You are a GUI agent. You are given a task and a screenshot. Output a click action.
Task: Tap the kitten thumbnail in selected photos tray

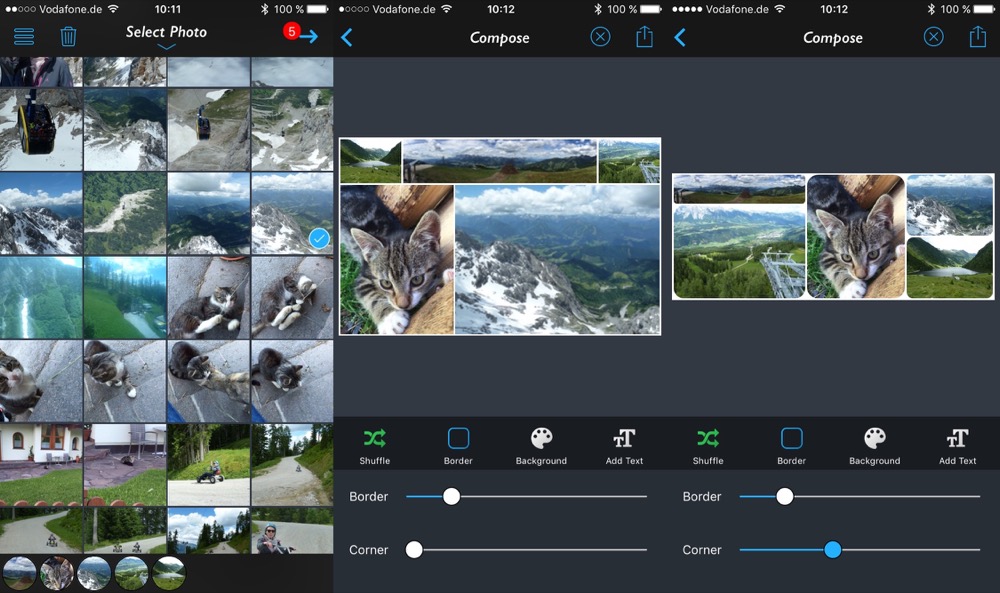tap(57, 573)
